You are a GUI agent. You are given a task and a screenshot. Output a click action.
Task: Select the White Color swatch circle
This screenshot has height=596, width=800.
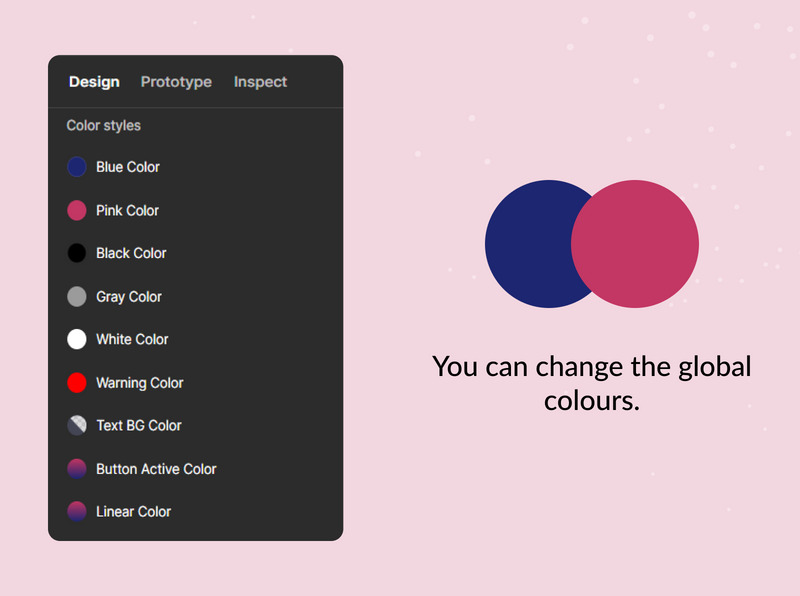point(77,339)
